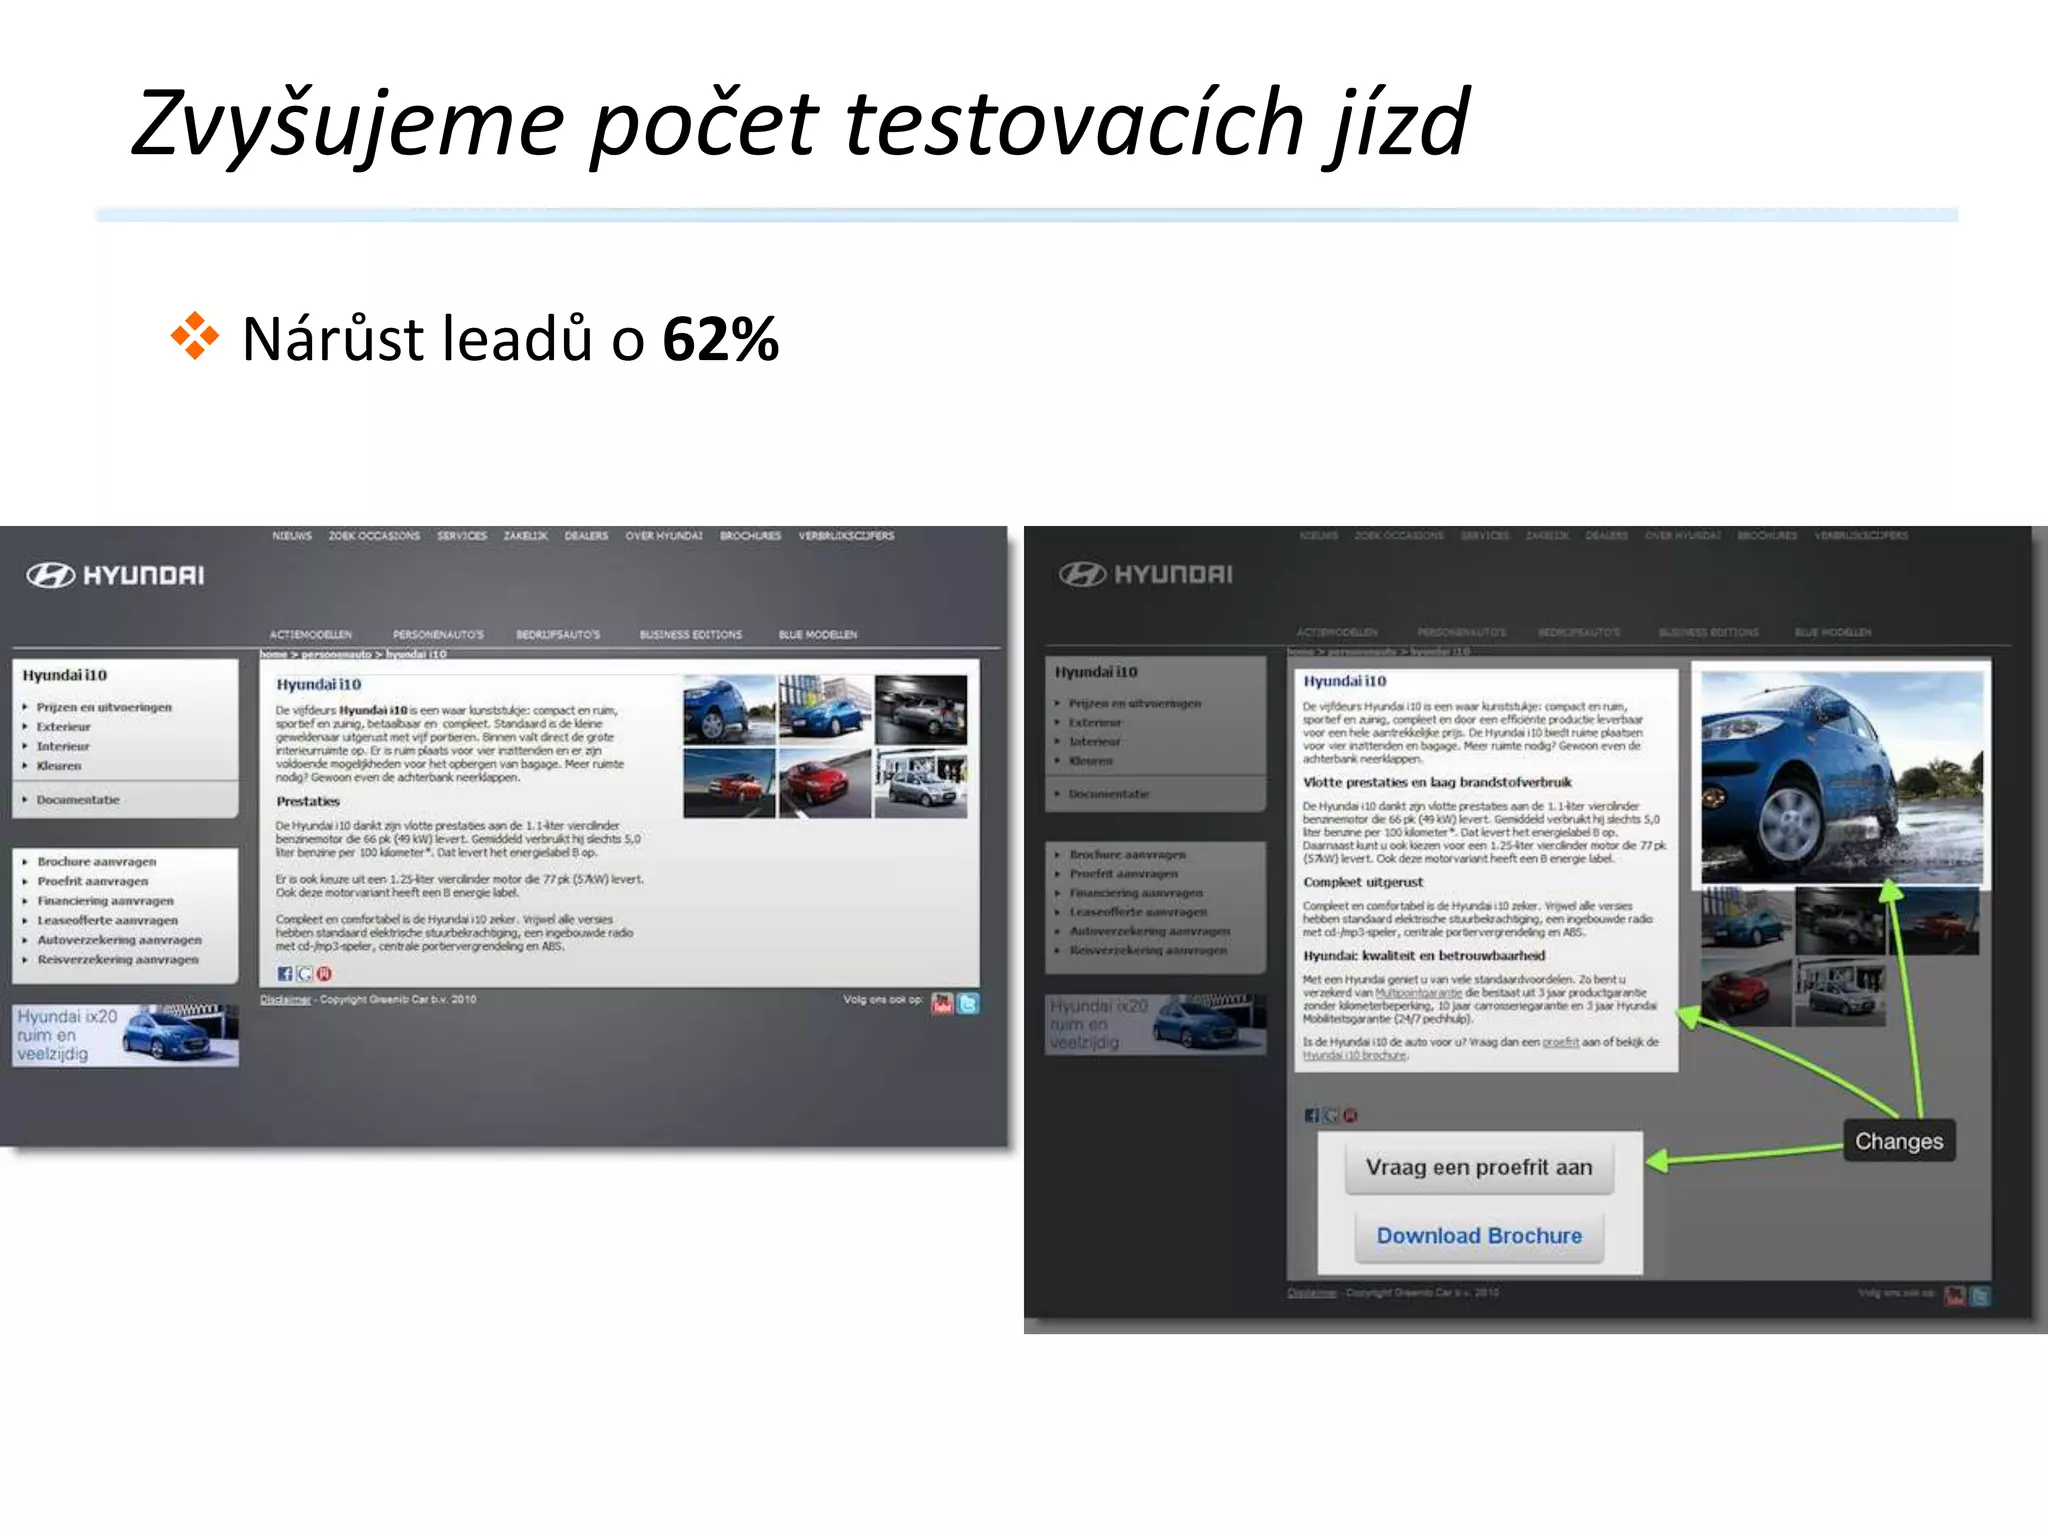2048x1536 pixels.
Task: Open SERVICES in the left page top menu
Action: [x=461, y=536]
